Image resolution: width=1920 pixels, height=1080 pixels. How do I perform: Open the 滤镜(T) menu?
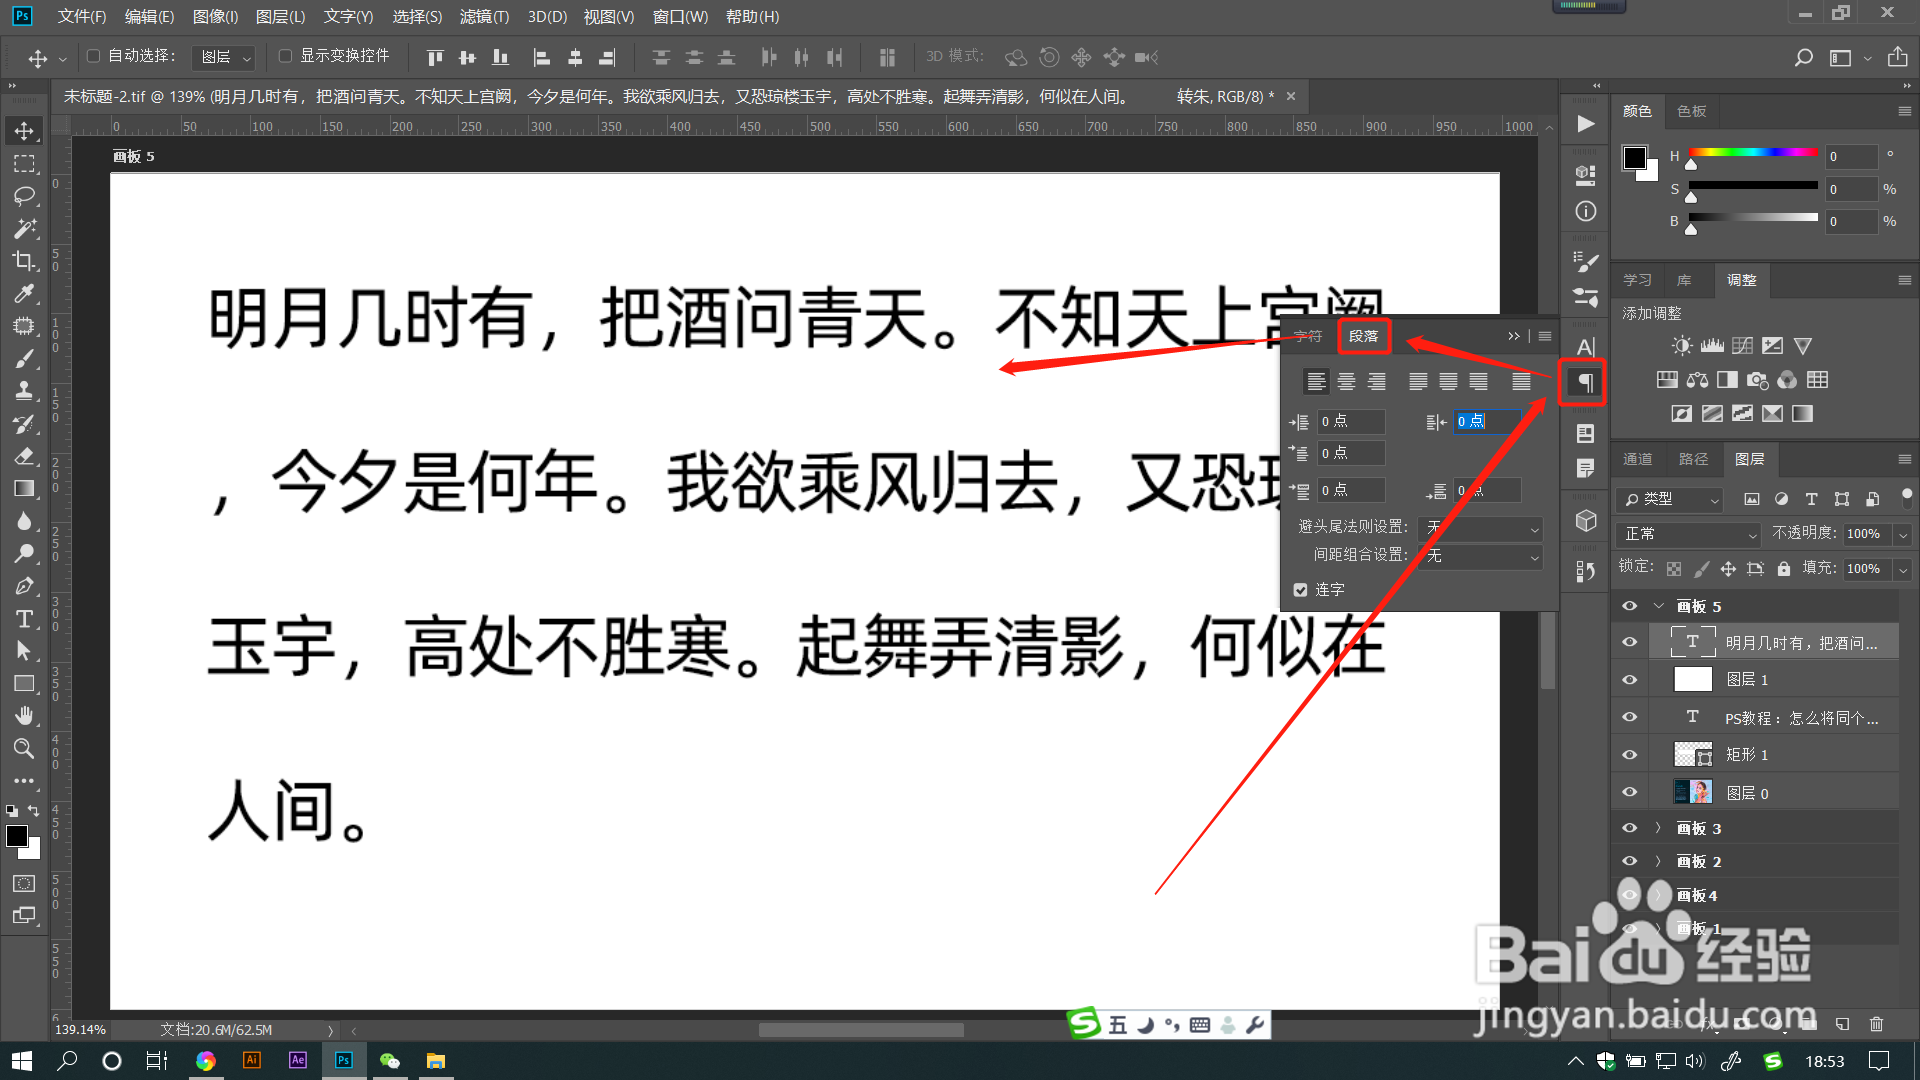(x=484, y=16)
